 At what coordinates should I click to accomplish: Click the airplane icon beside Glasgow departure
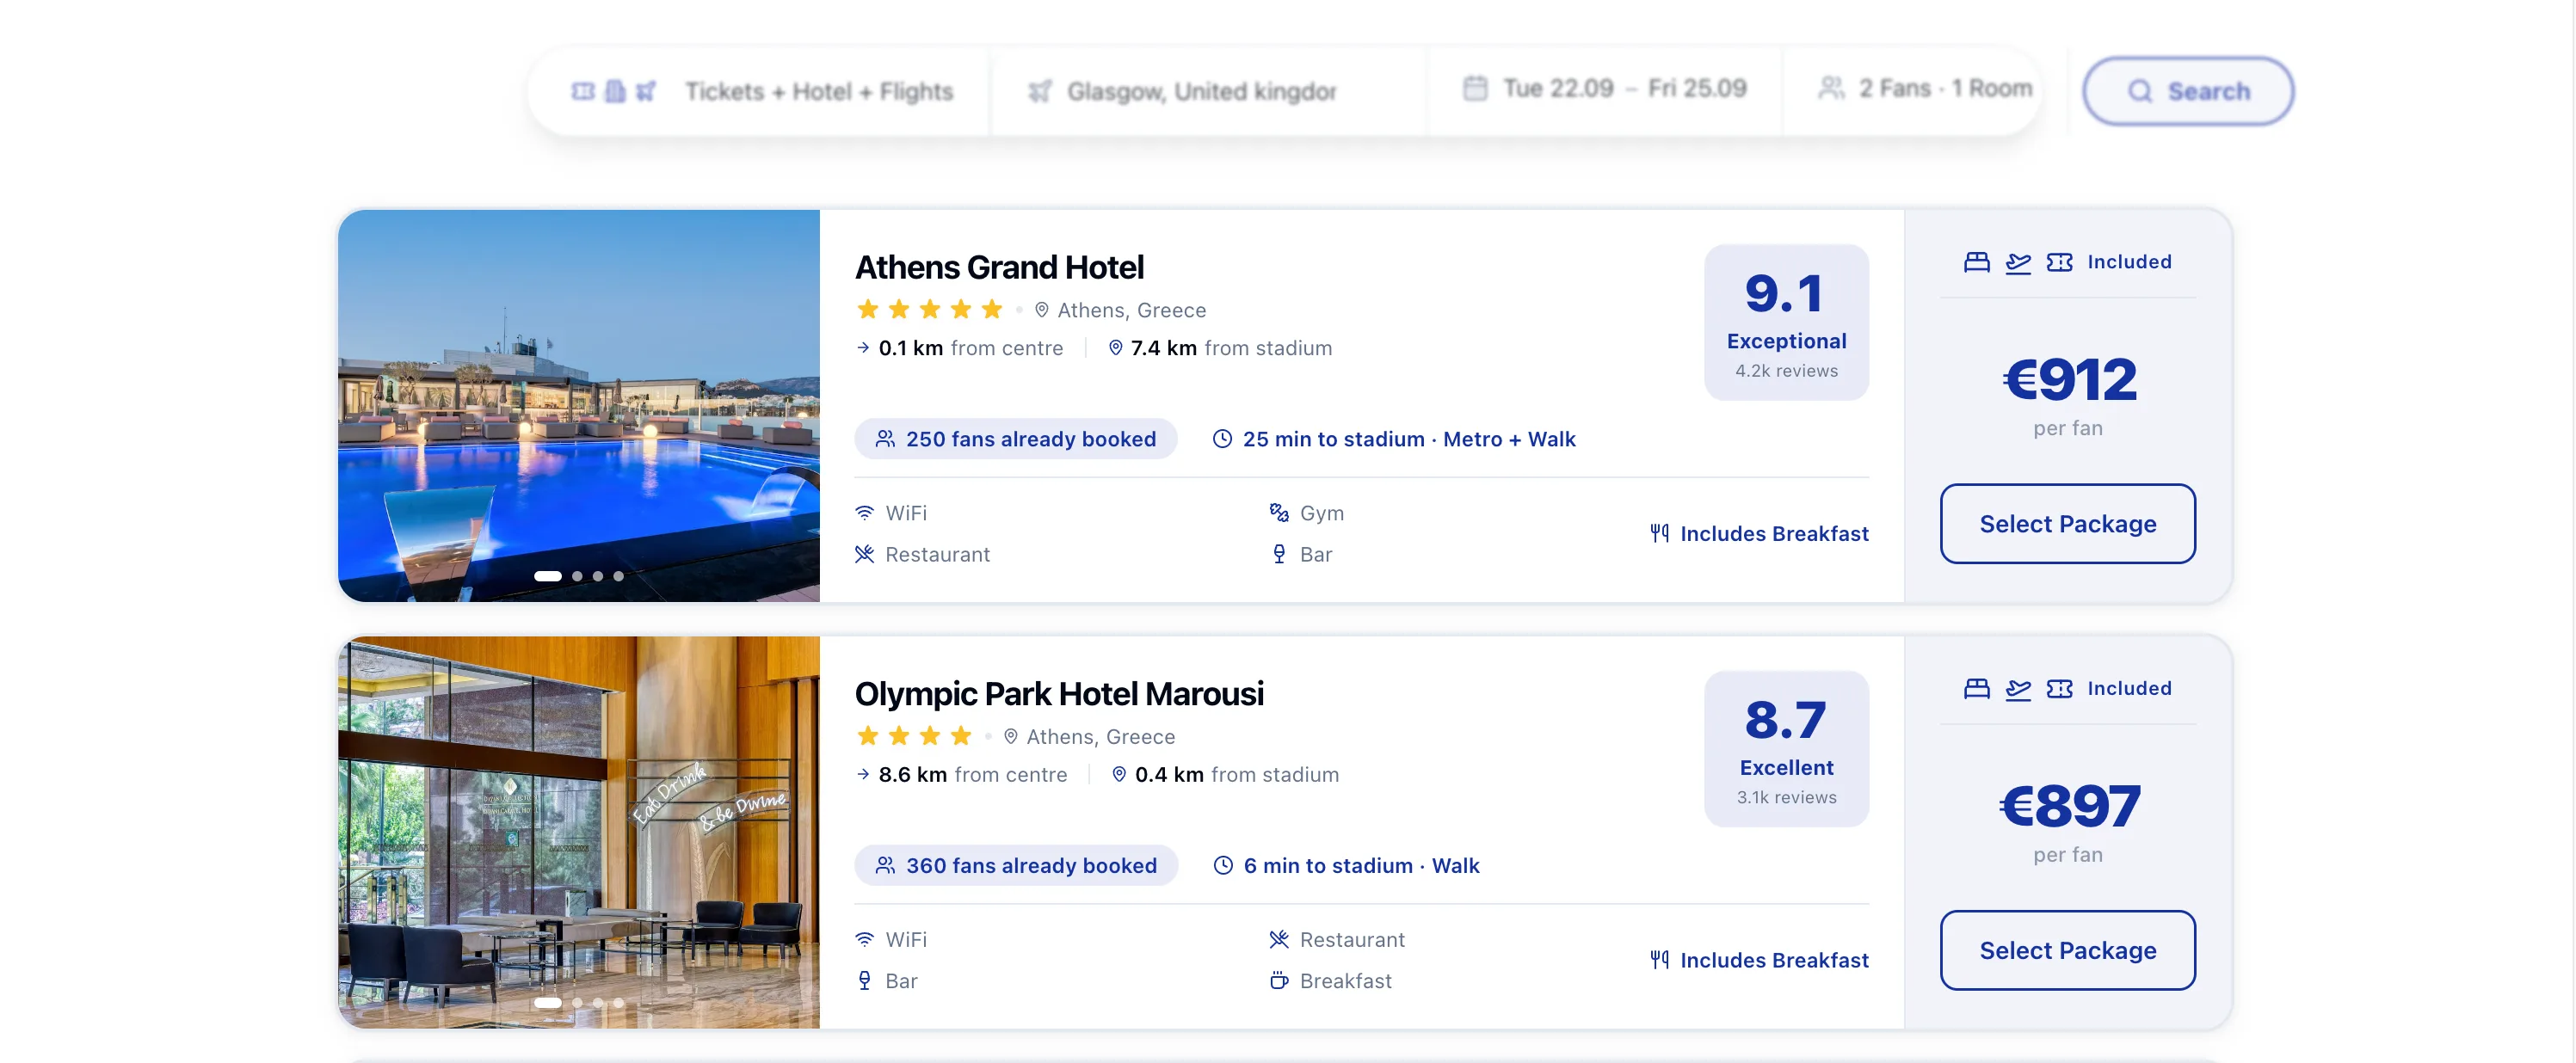[1040, 91]
